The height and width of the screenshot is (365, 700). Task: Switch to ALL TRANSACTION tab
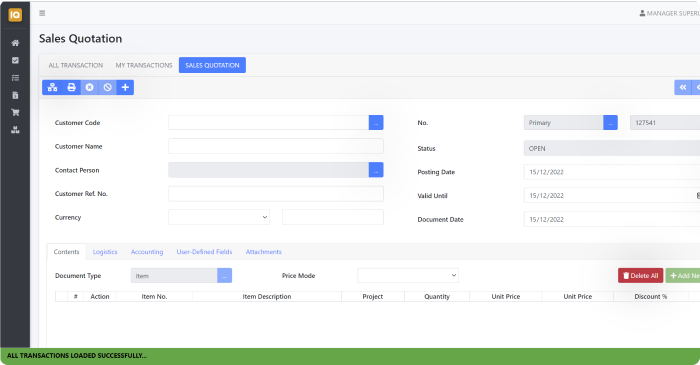76,65
